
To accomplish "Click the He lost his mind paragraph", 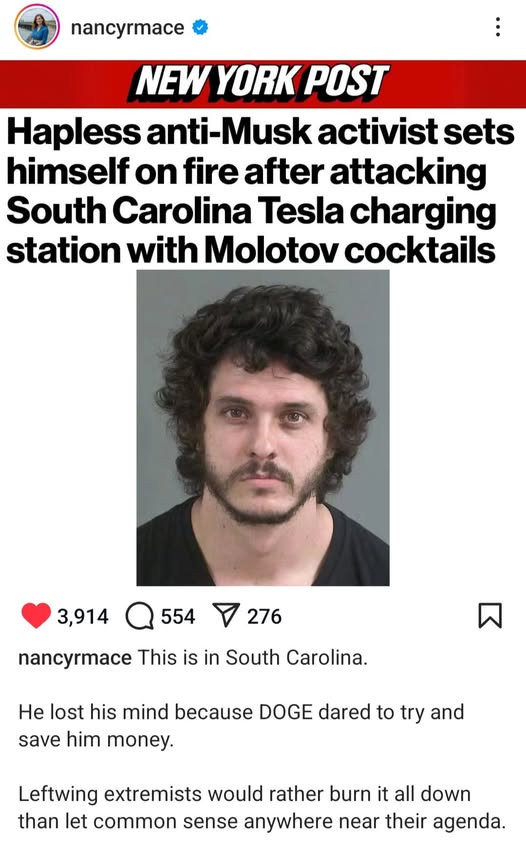I will (x=241, y=726).
